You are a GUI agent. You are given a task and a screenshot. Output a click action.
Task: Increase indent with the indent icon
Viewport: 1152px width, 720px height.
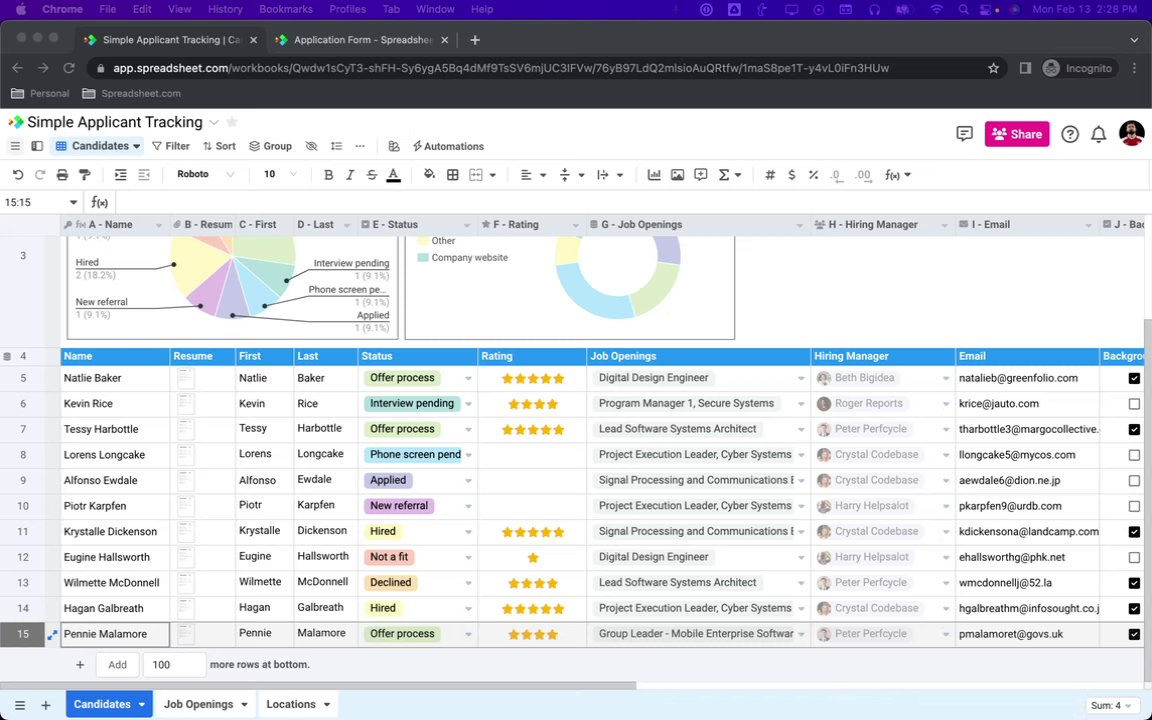120,175
